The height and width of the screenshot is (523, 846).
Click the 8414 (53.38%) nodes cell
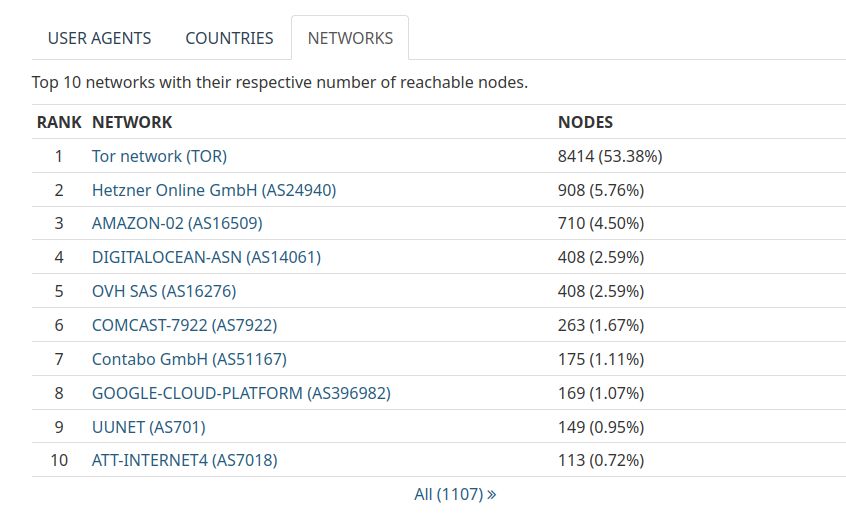click(610, 156)
